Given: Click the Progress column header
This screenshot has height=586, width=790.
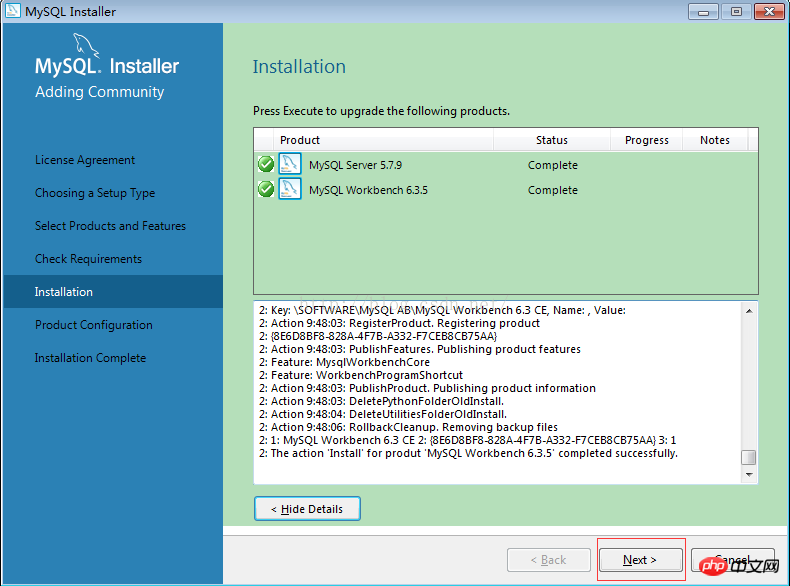Looking at the screenshot, I should click(x=646, y=140).
